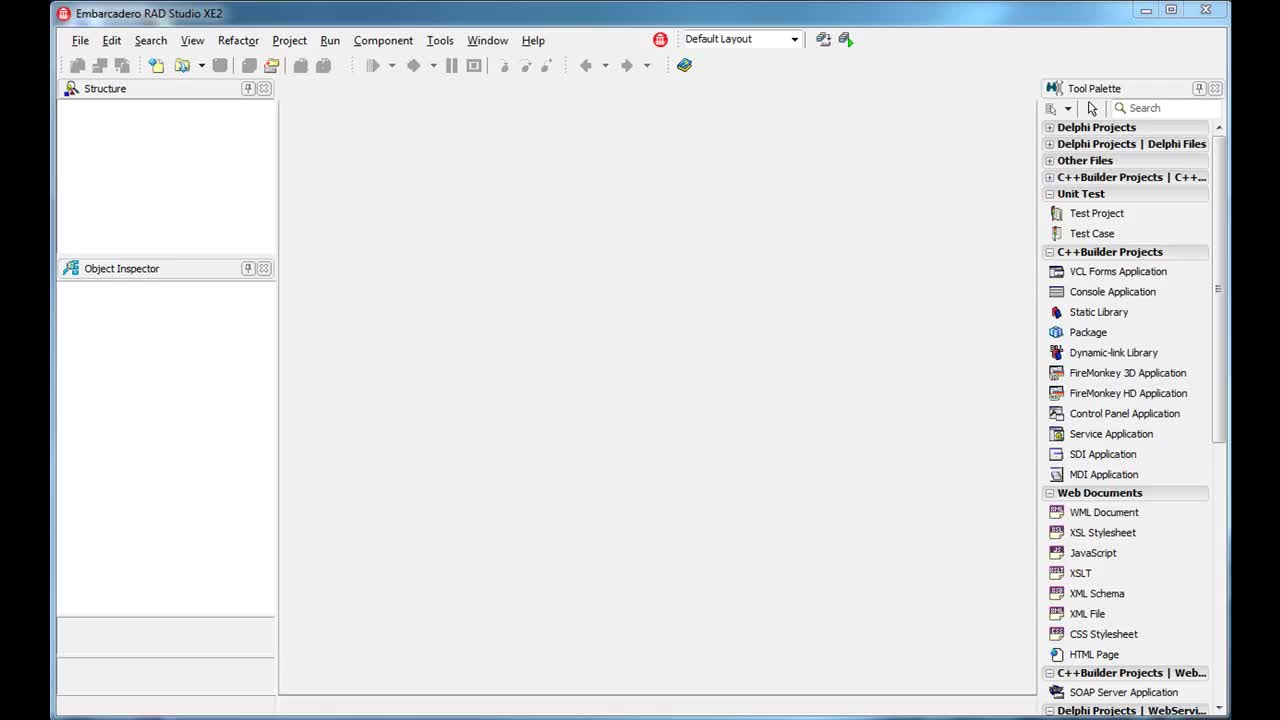Viewport: 1280px width, 720px height.
Task: Expand C++Builder Projects | C++... category
Action: pyautogui.click(x=1049, y=177)
